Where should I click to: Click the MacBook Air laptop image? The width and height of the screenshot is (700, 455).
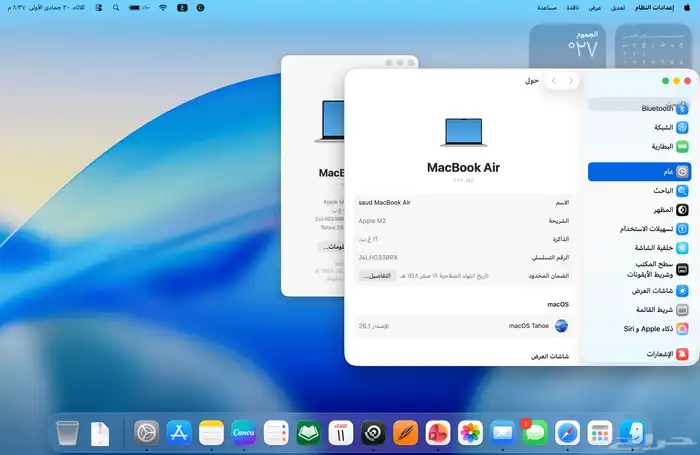pyautogui.click(x=463, y=132)
